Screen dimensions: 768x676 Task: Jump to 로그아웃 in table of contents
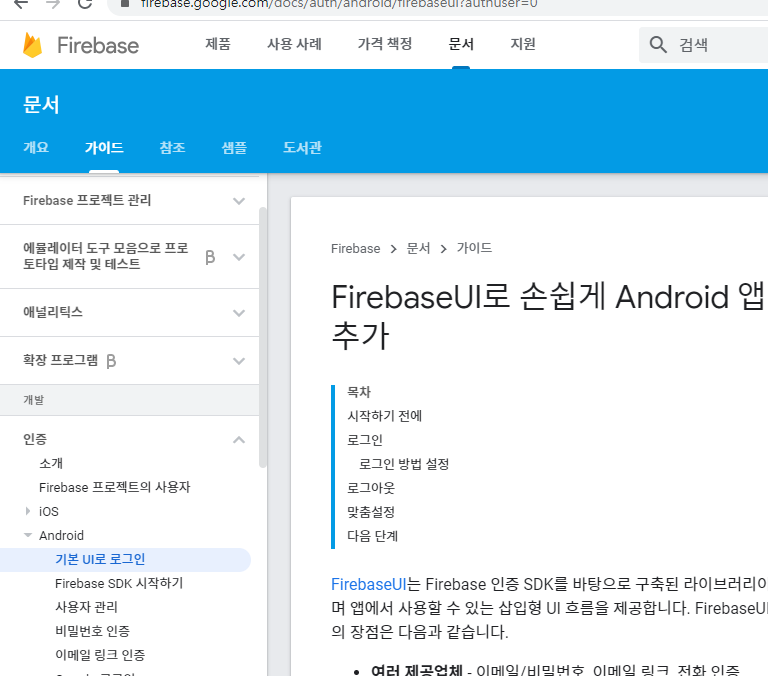[371, 488]
